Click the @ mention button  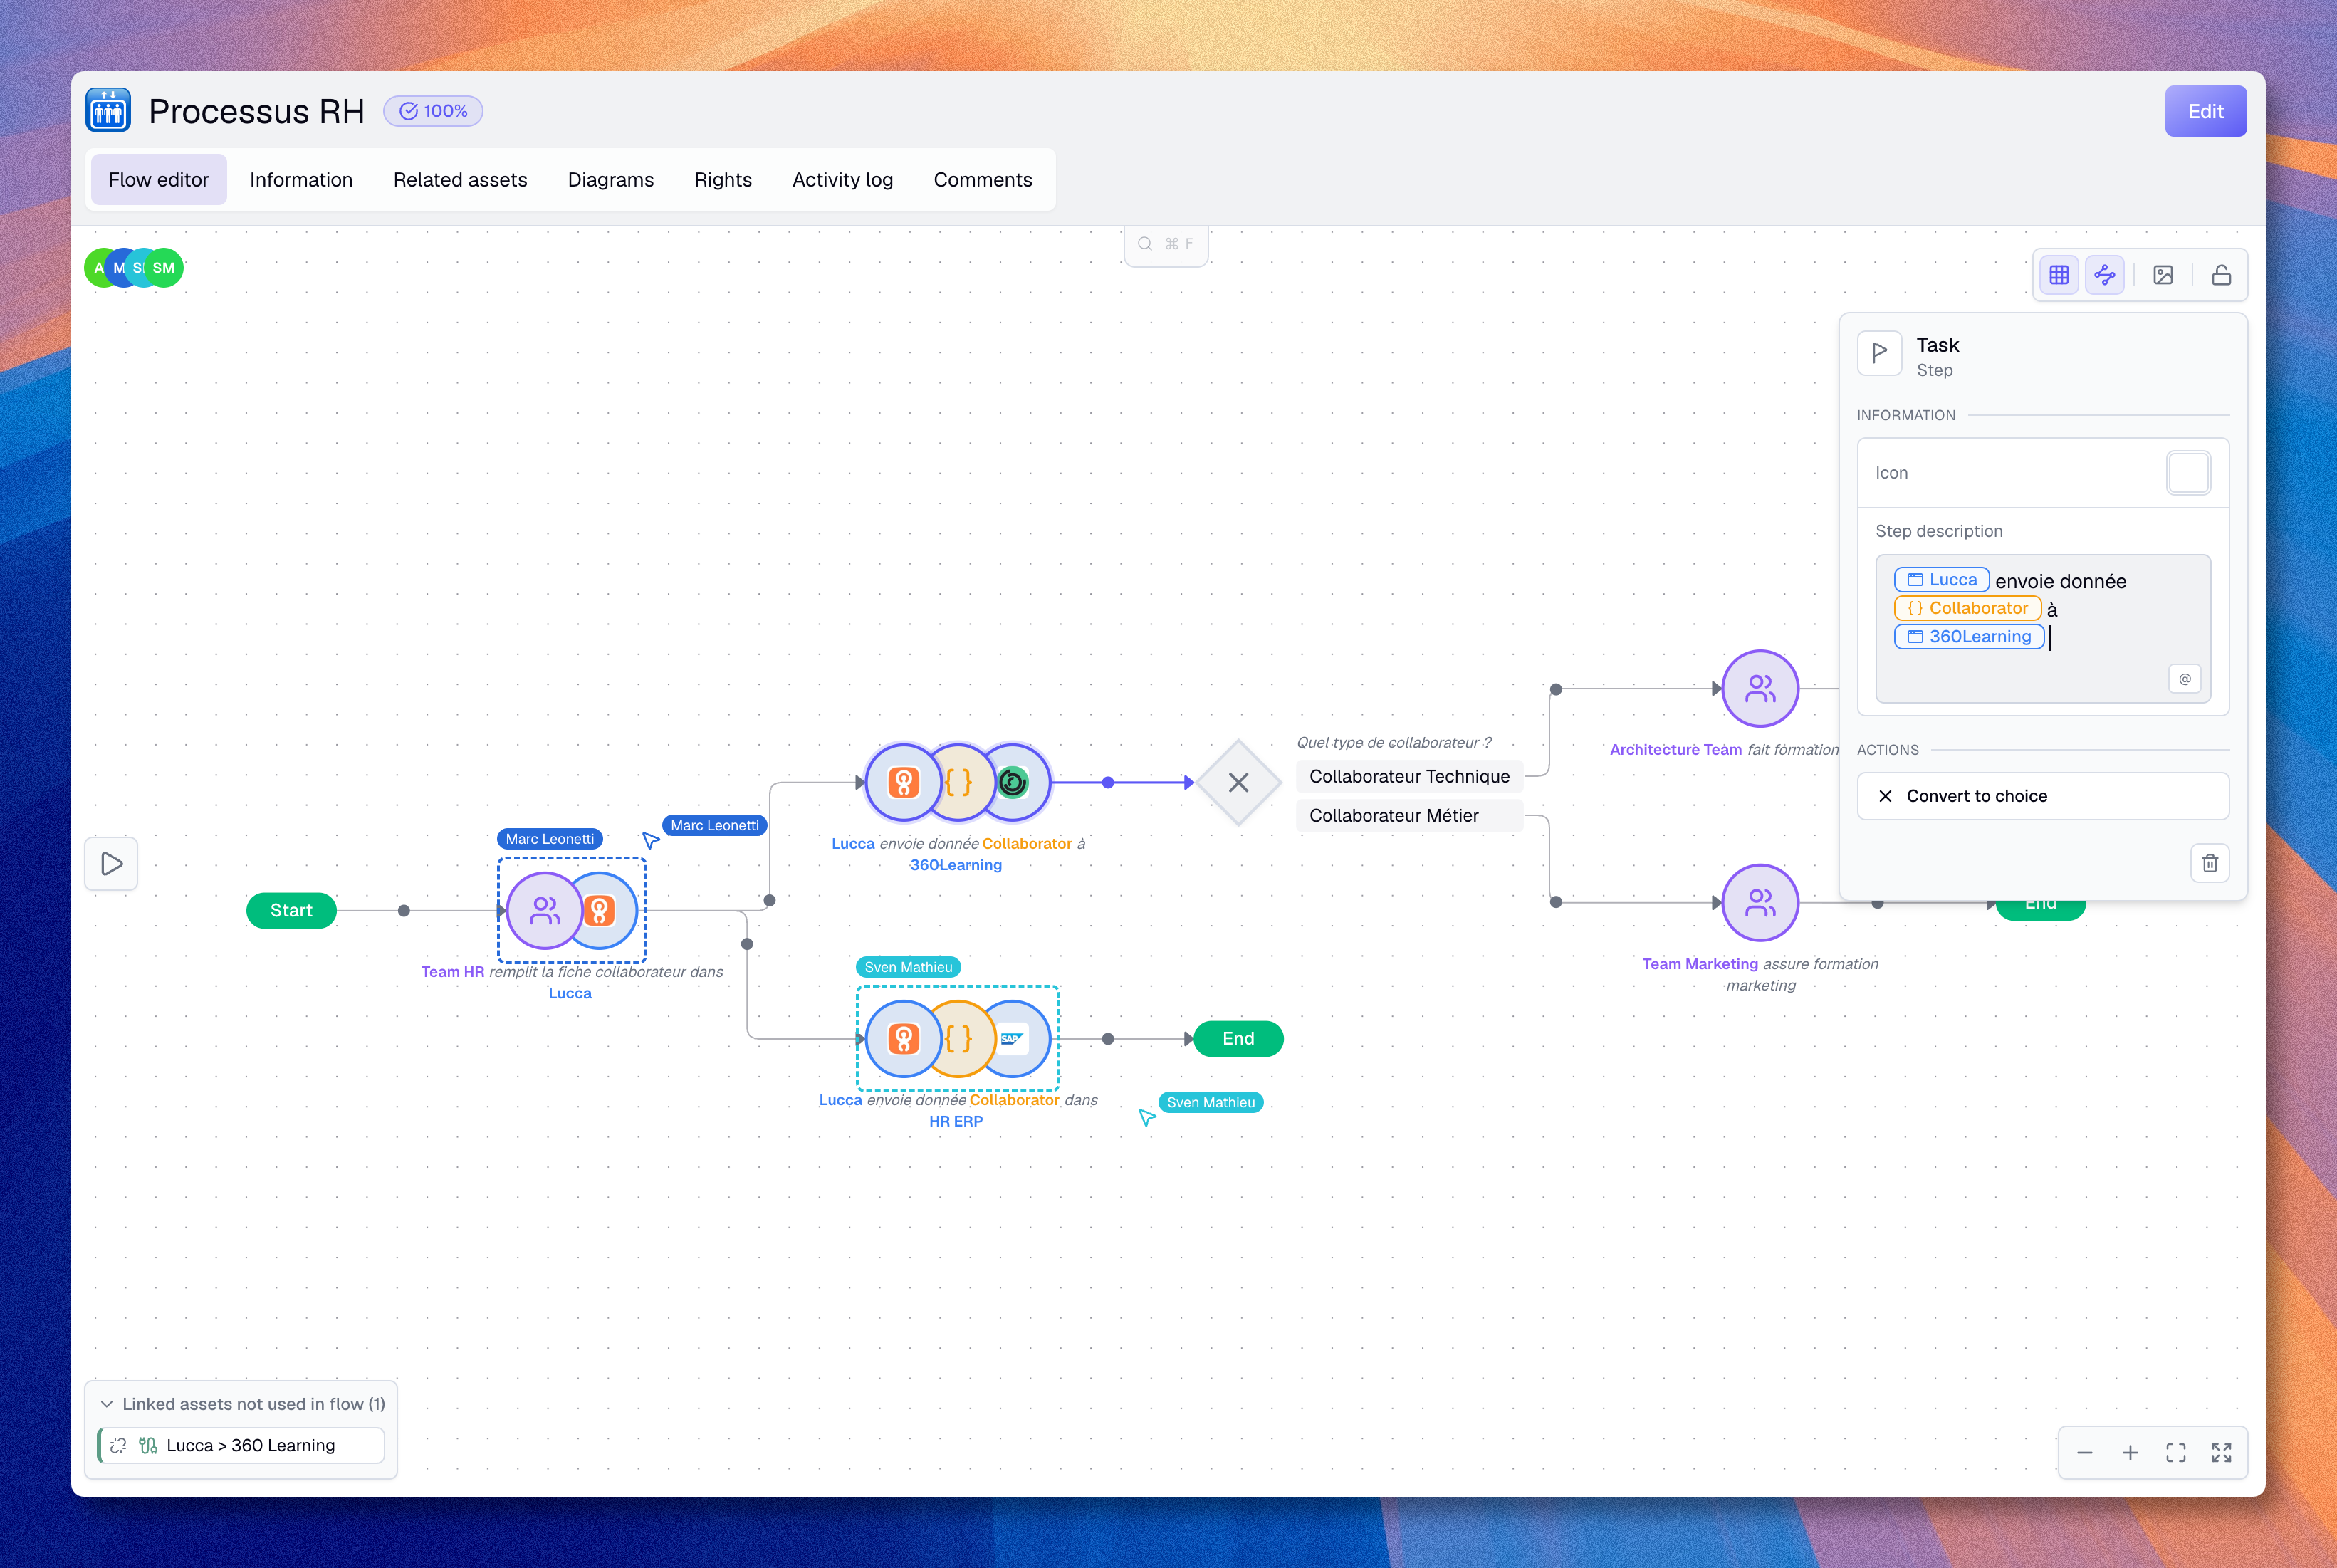click(x=2185, y=679)
